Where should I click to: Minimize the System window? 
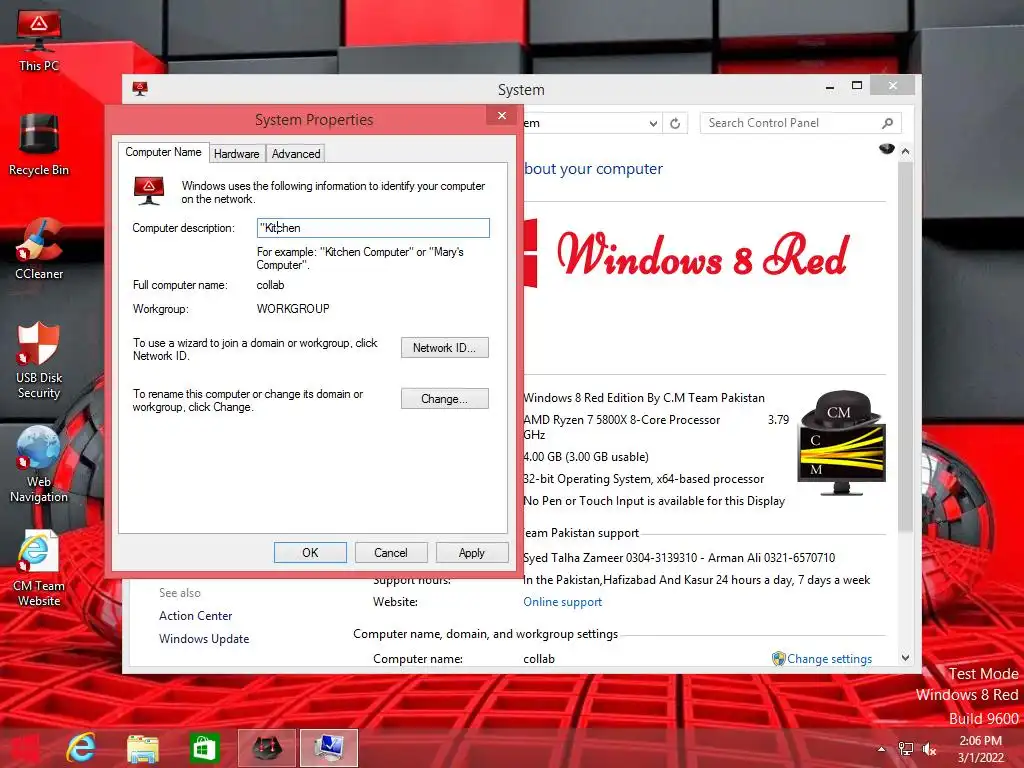coord(829,86)
